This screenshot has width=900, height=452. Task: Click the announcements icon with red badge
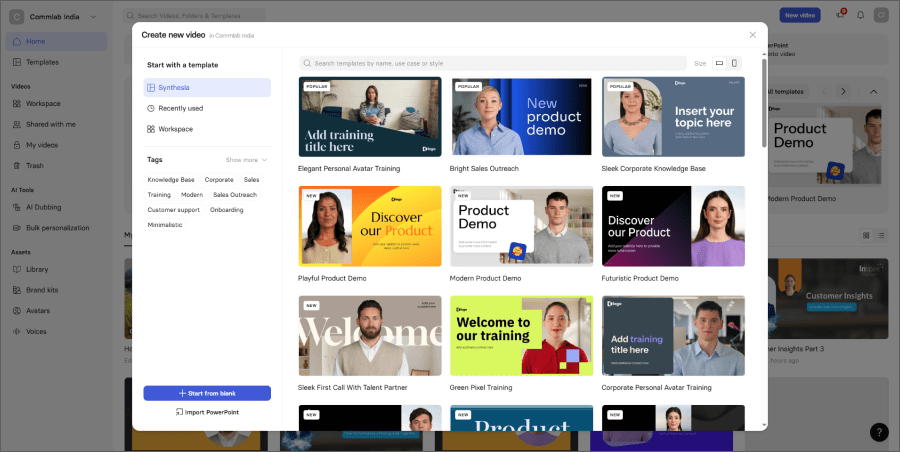point(841,14)
